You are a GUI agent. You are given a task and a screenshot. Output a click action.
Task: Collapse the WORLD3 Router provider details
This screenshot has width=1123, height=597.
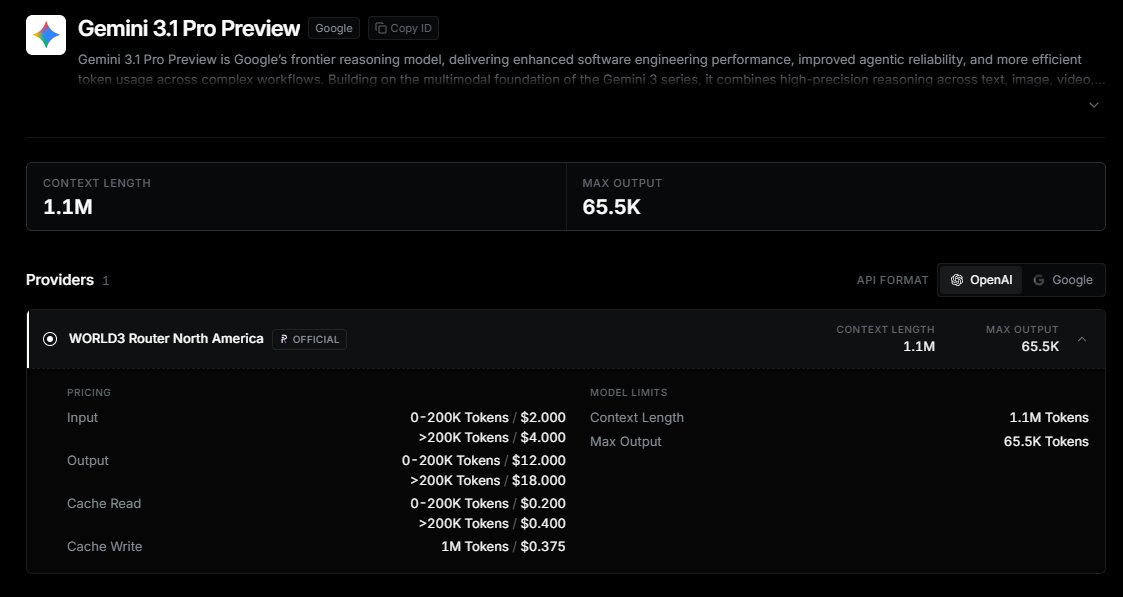pos(1081,339)
